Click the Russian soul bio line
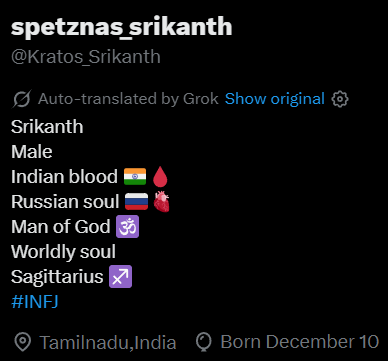The image size is (388, 361). click(x=90, y=202)
